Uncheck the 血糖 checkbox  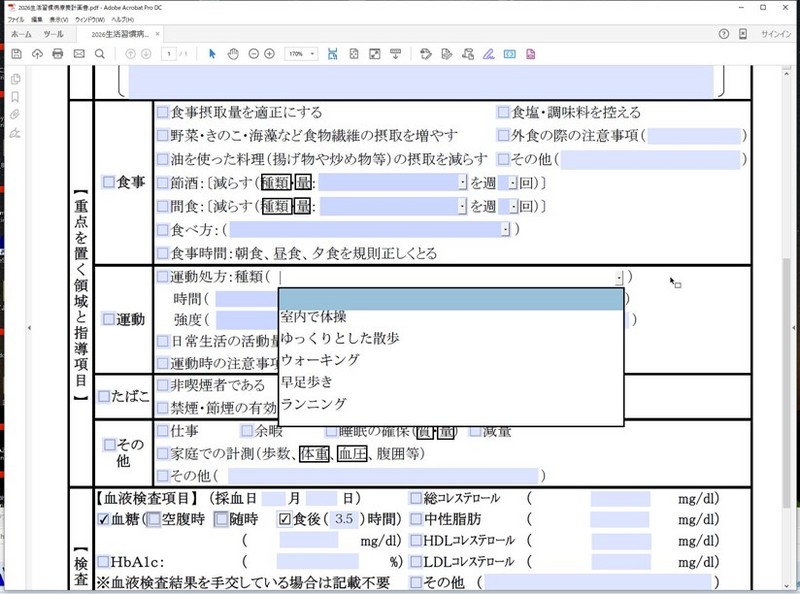[x=104, y=519]
